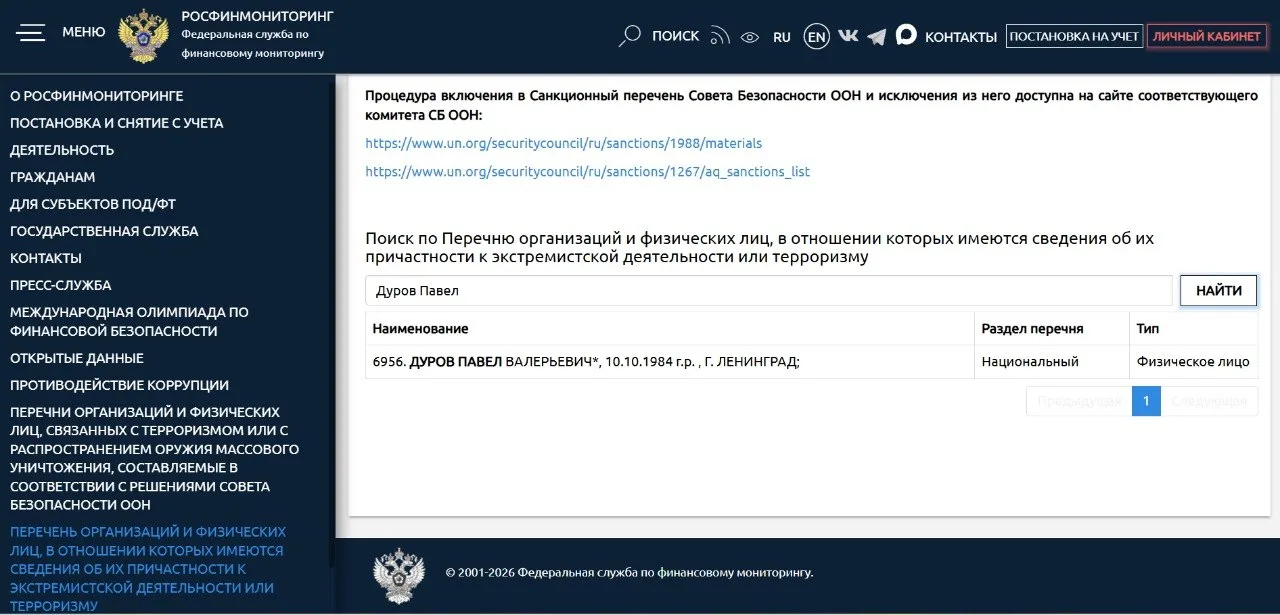Click the footer coat of arms emblem
Viewport: 1280px width, 615px height.
tap(399, 575)
